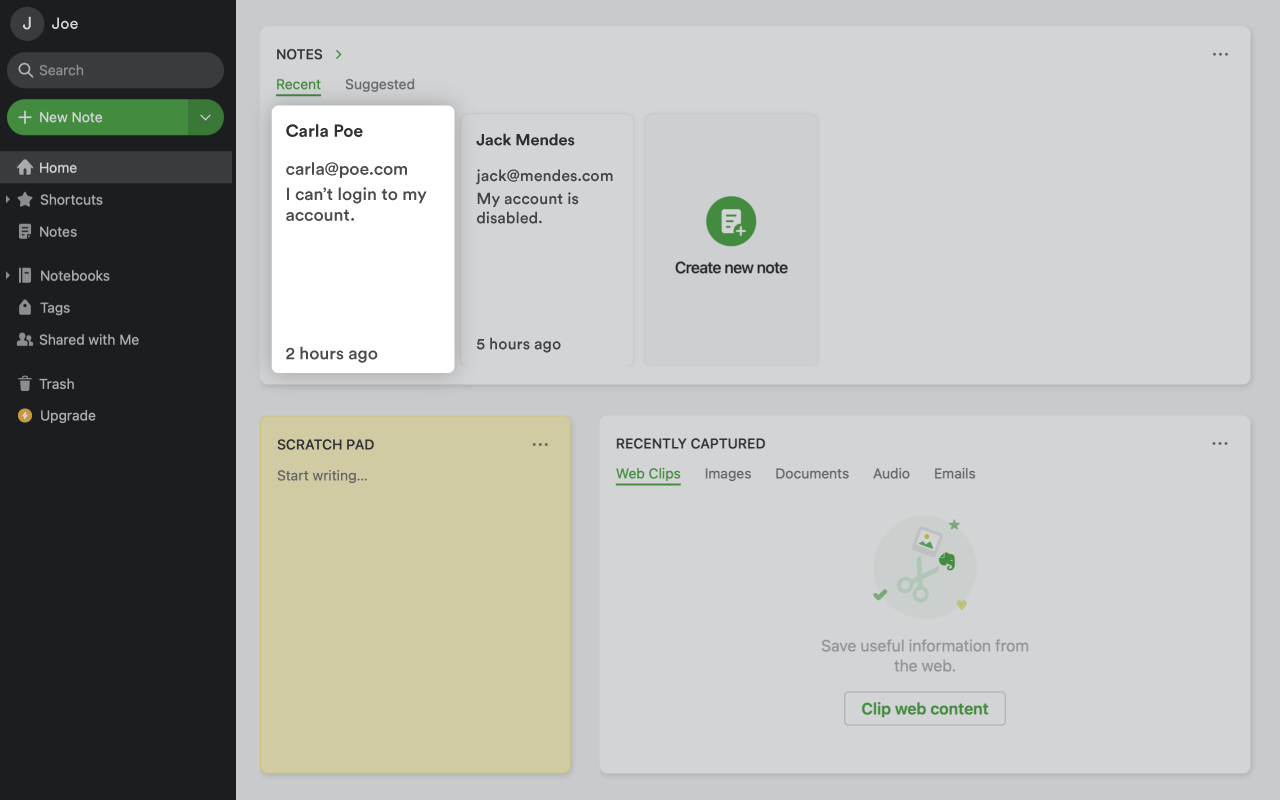Viewport: 1280px width, 800px height.
Task: Click the Clip web content button
Action: click(x=924, y=708)
